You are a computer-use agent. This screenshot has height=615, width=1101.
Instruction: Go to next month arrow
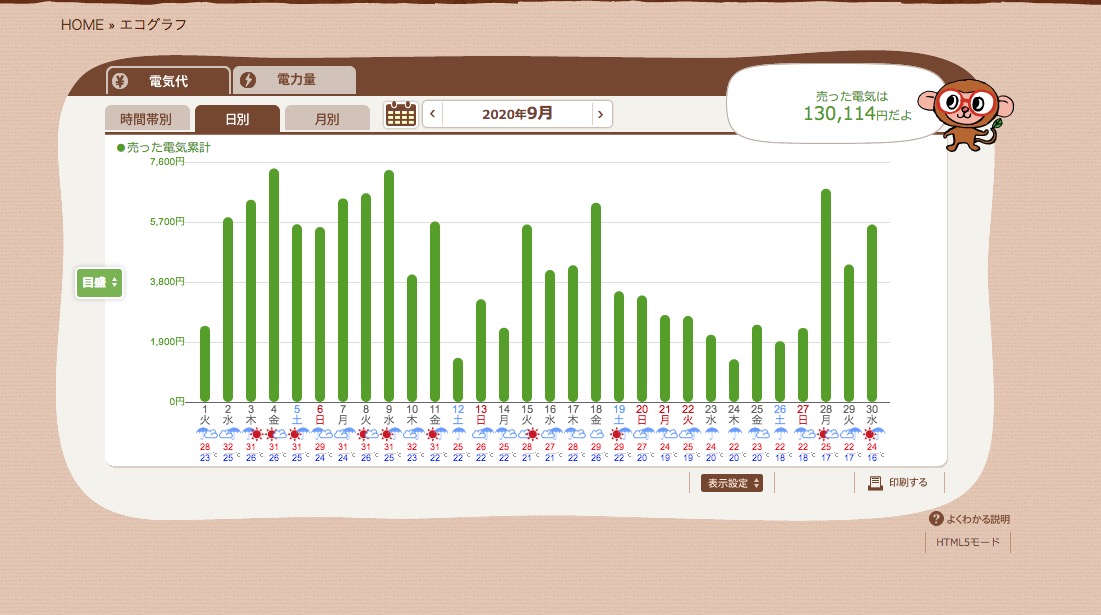coord(600,114)
